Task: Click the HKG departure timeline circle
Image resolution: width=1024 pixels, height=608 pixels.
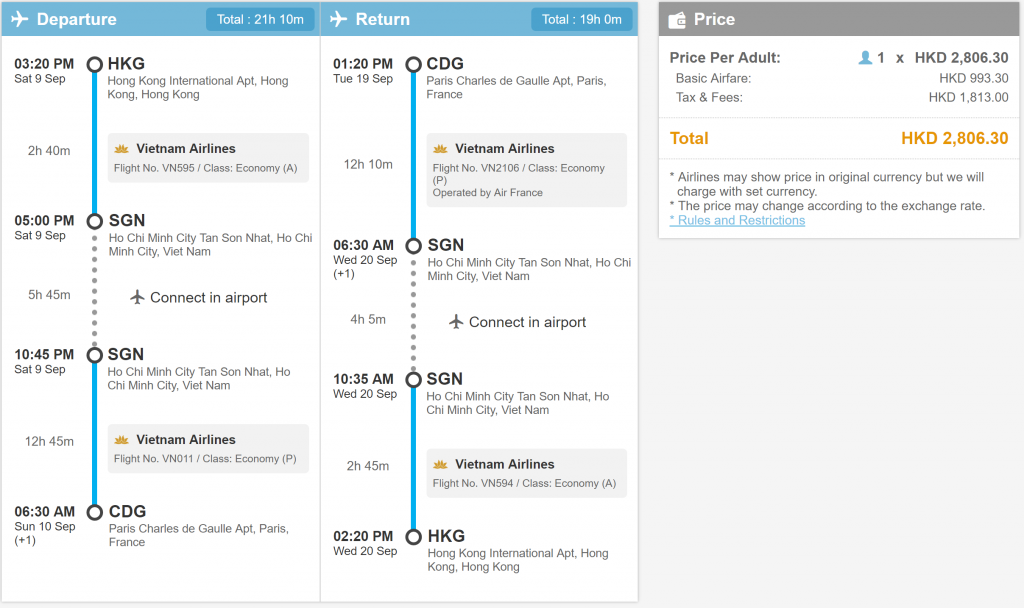Action: (95, 64)
